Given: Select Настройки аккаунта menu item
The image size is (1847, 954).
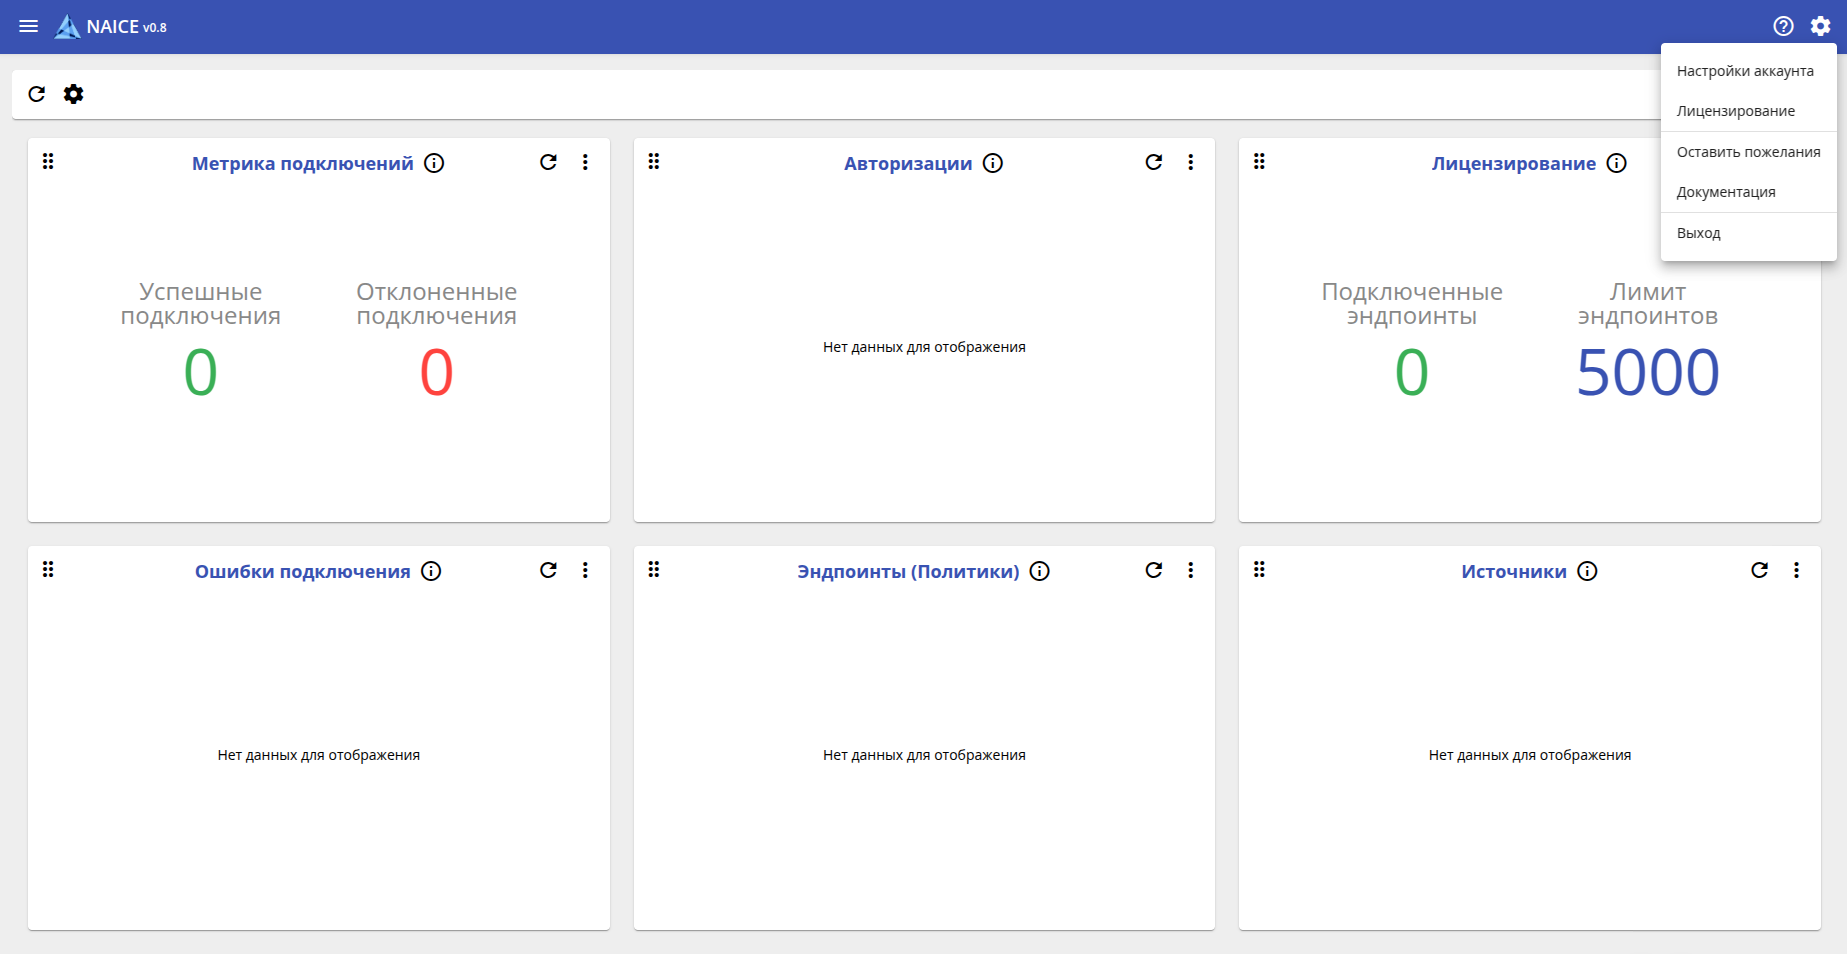Looking at the screenshot, I should coord(1744,71).
